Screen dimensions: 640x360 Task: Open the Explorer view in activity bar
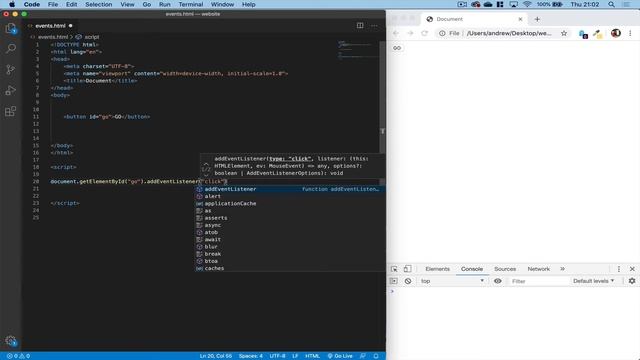click(11, 28)
